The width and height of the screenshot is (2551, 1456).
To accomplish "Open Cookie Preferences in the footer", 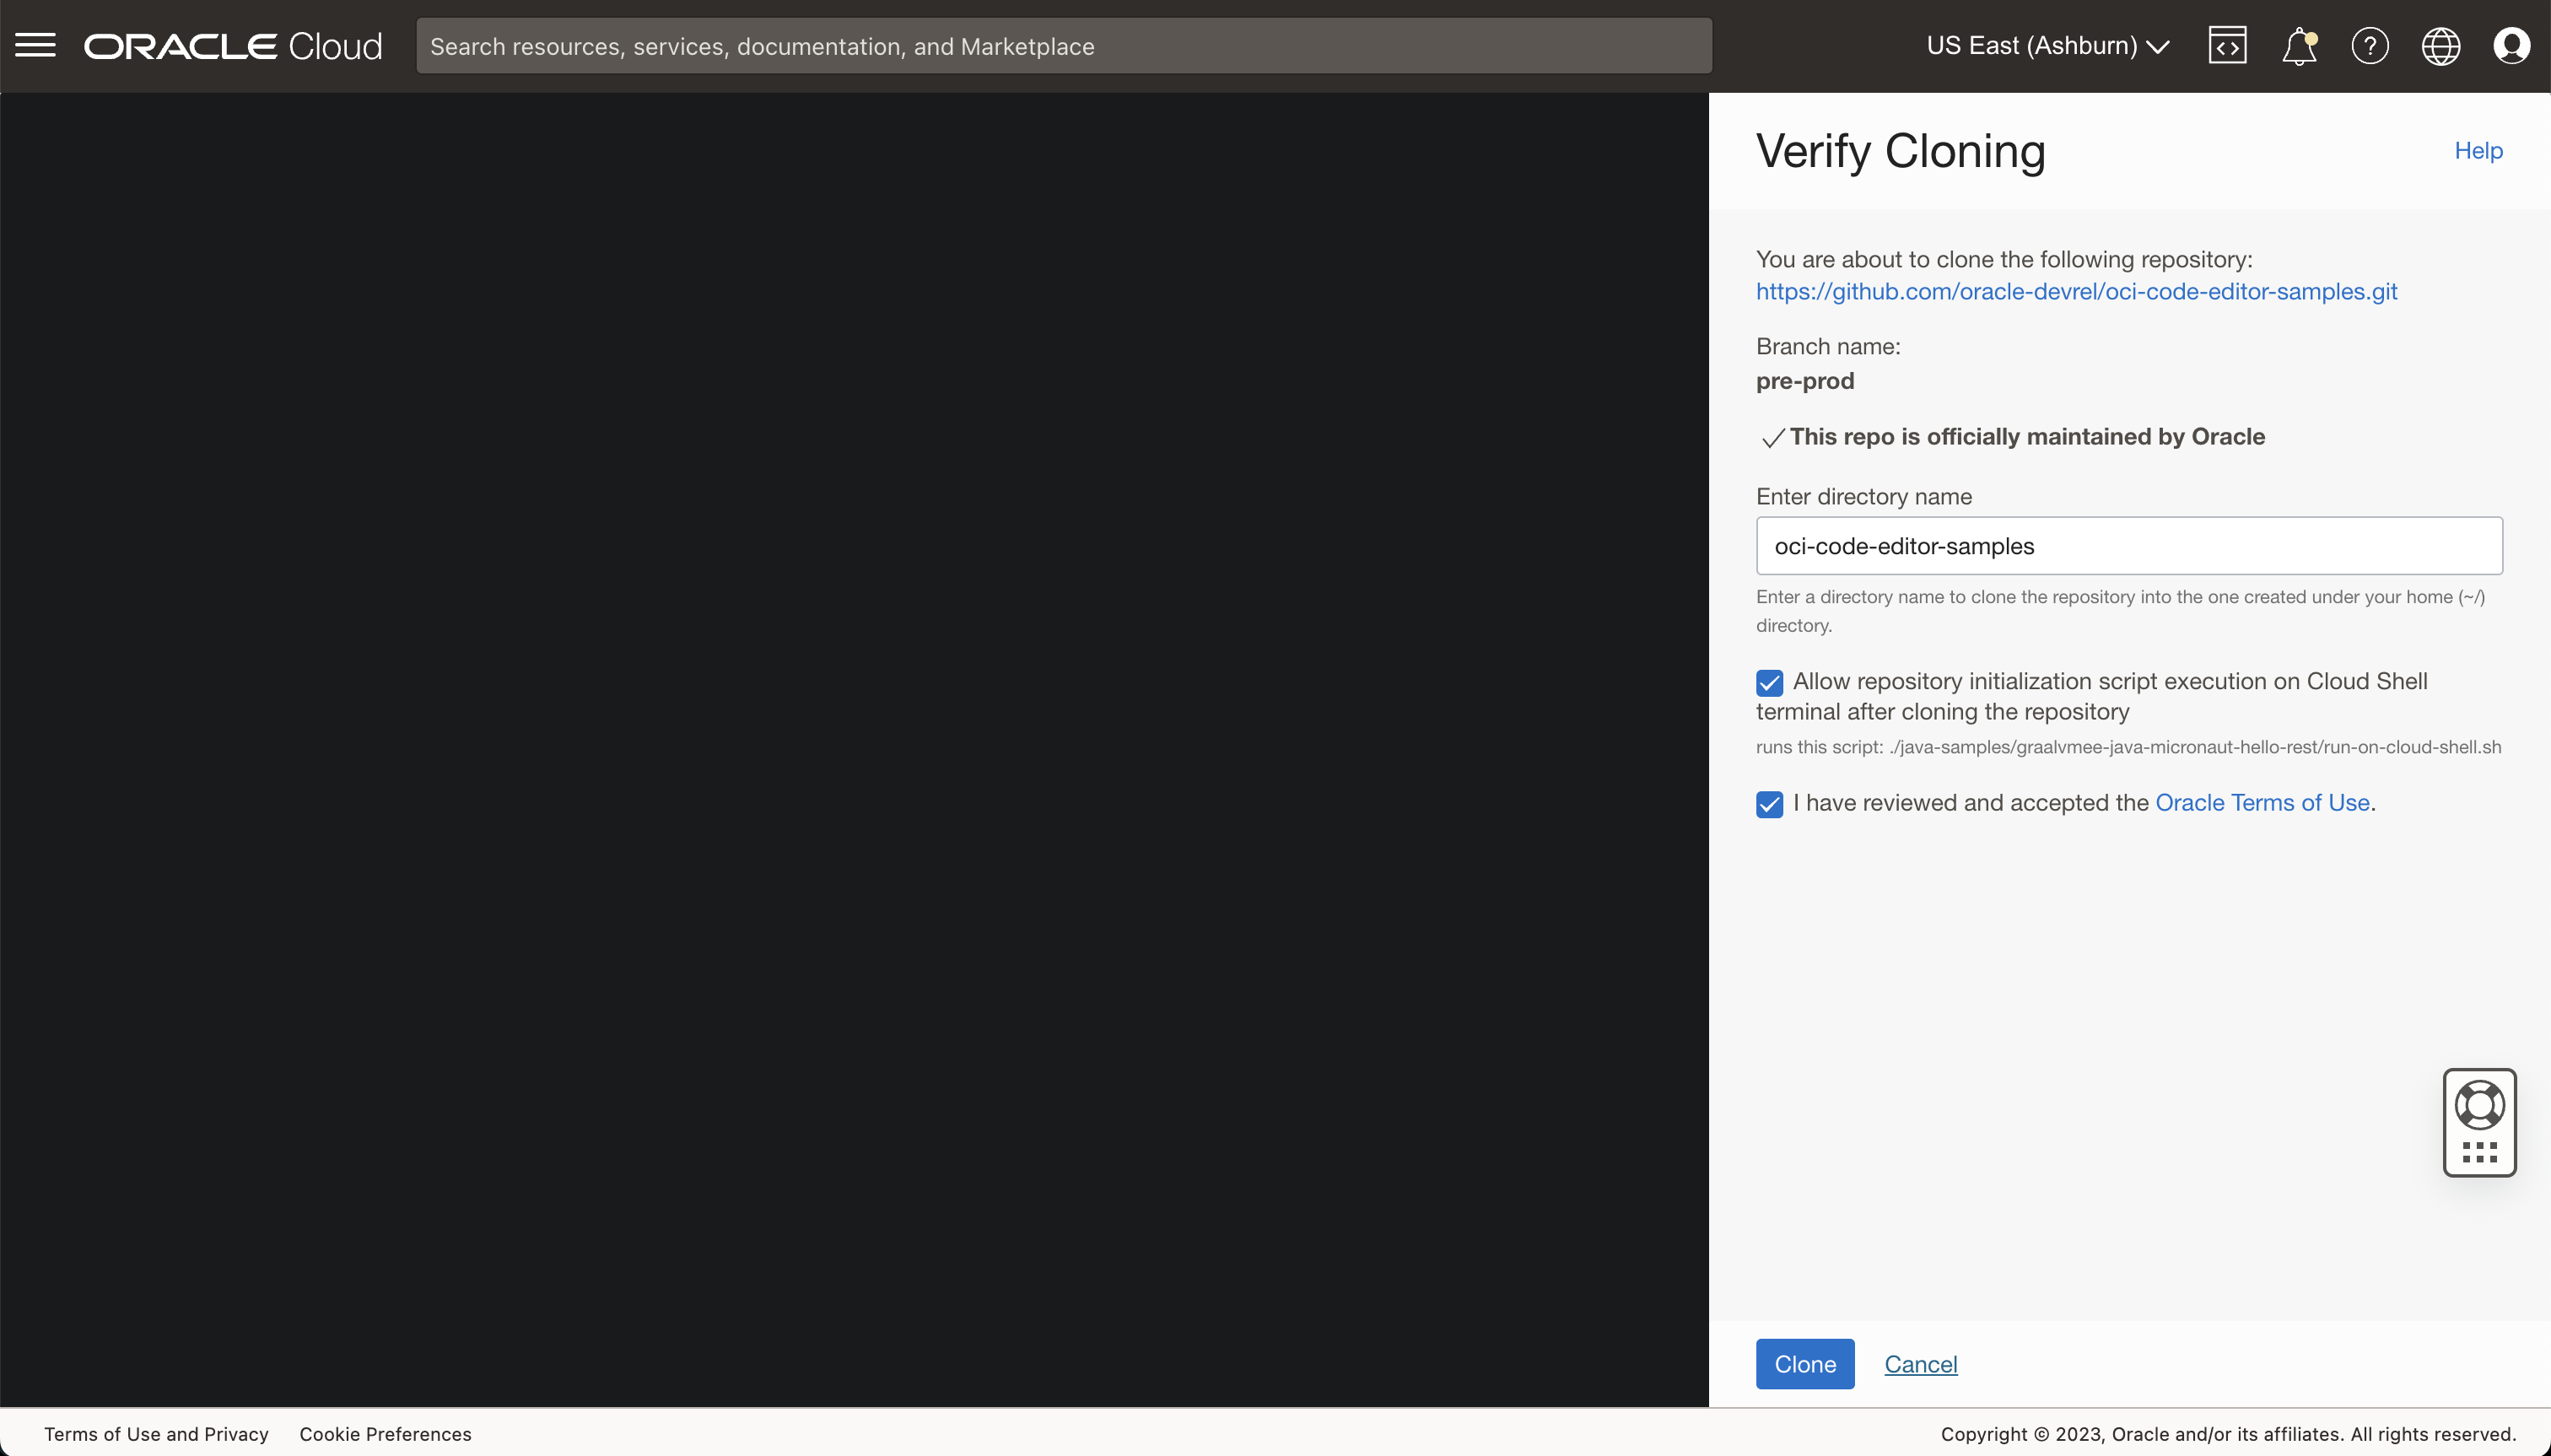I will (386, 1433).
